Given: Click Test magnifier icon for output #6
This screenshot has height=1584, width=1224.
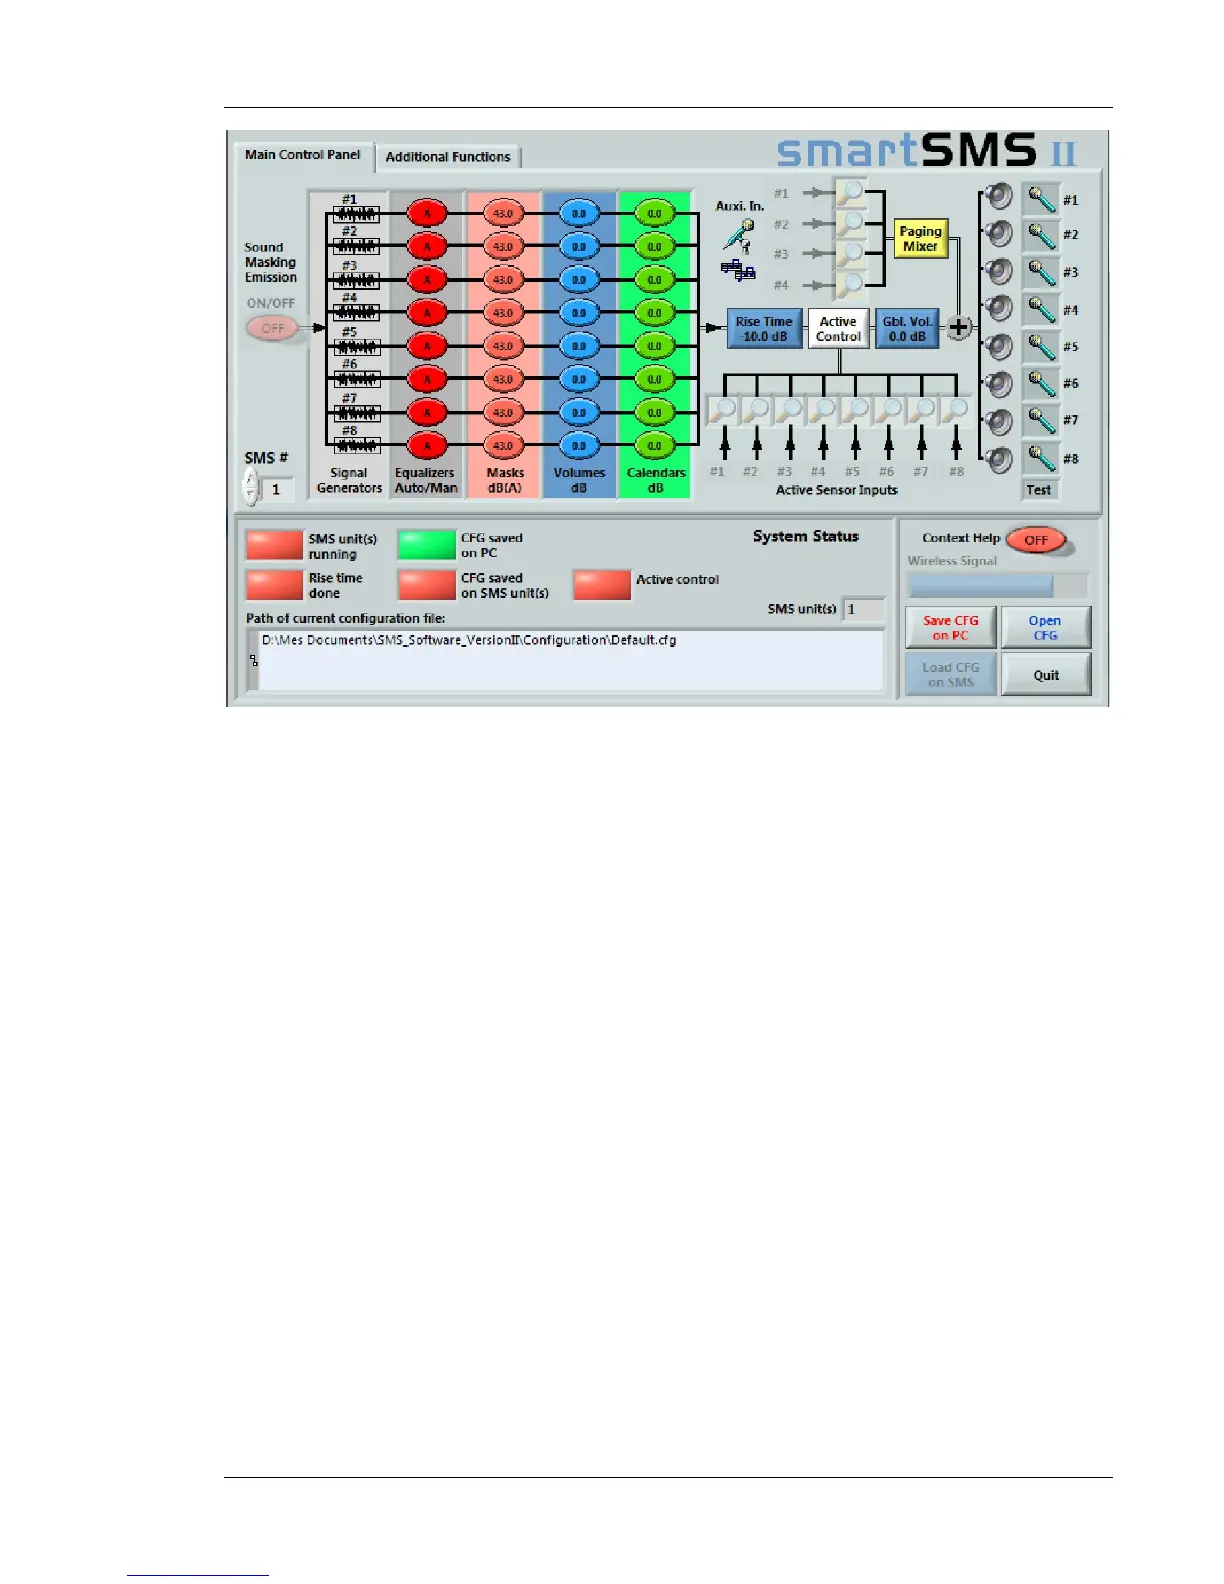Looking at the screenshot, I should click(1041, 383).
